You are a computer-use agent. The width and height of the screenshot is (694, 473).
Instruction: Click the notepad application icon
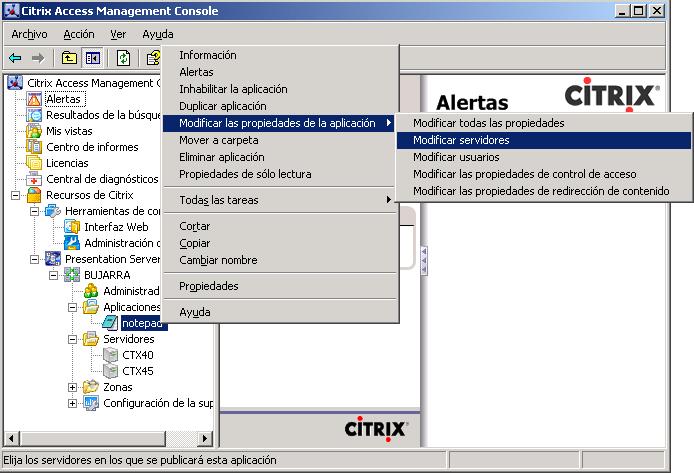pyautogui.click(x=110, y=323)
